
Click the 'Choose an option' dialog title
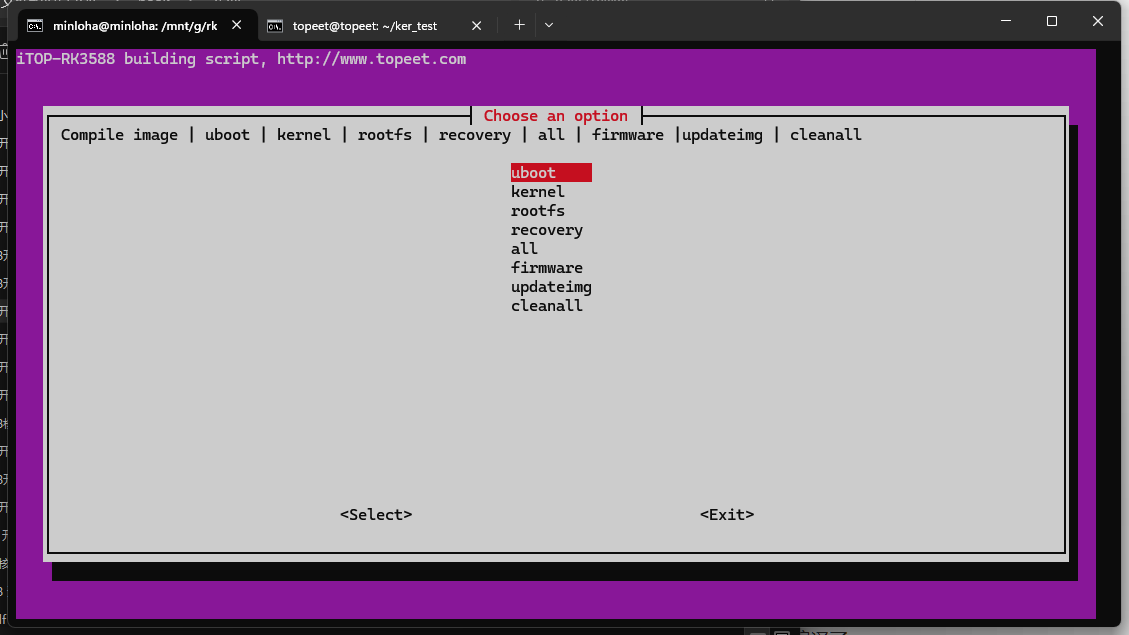555,116
